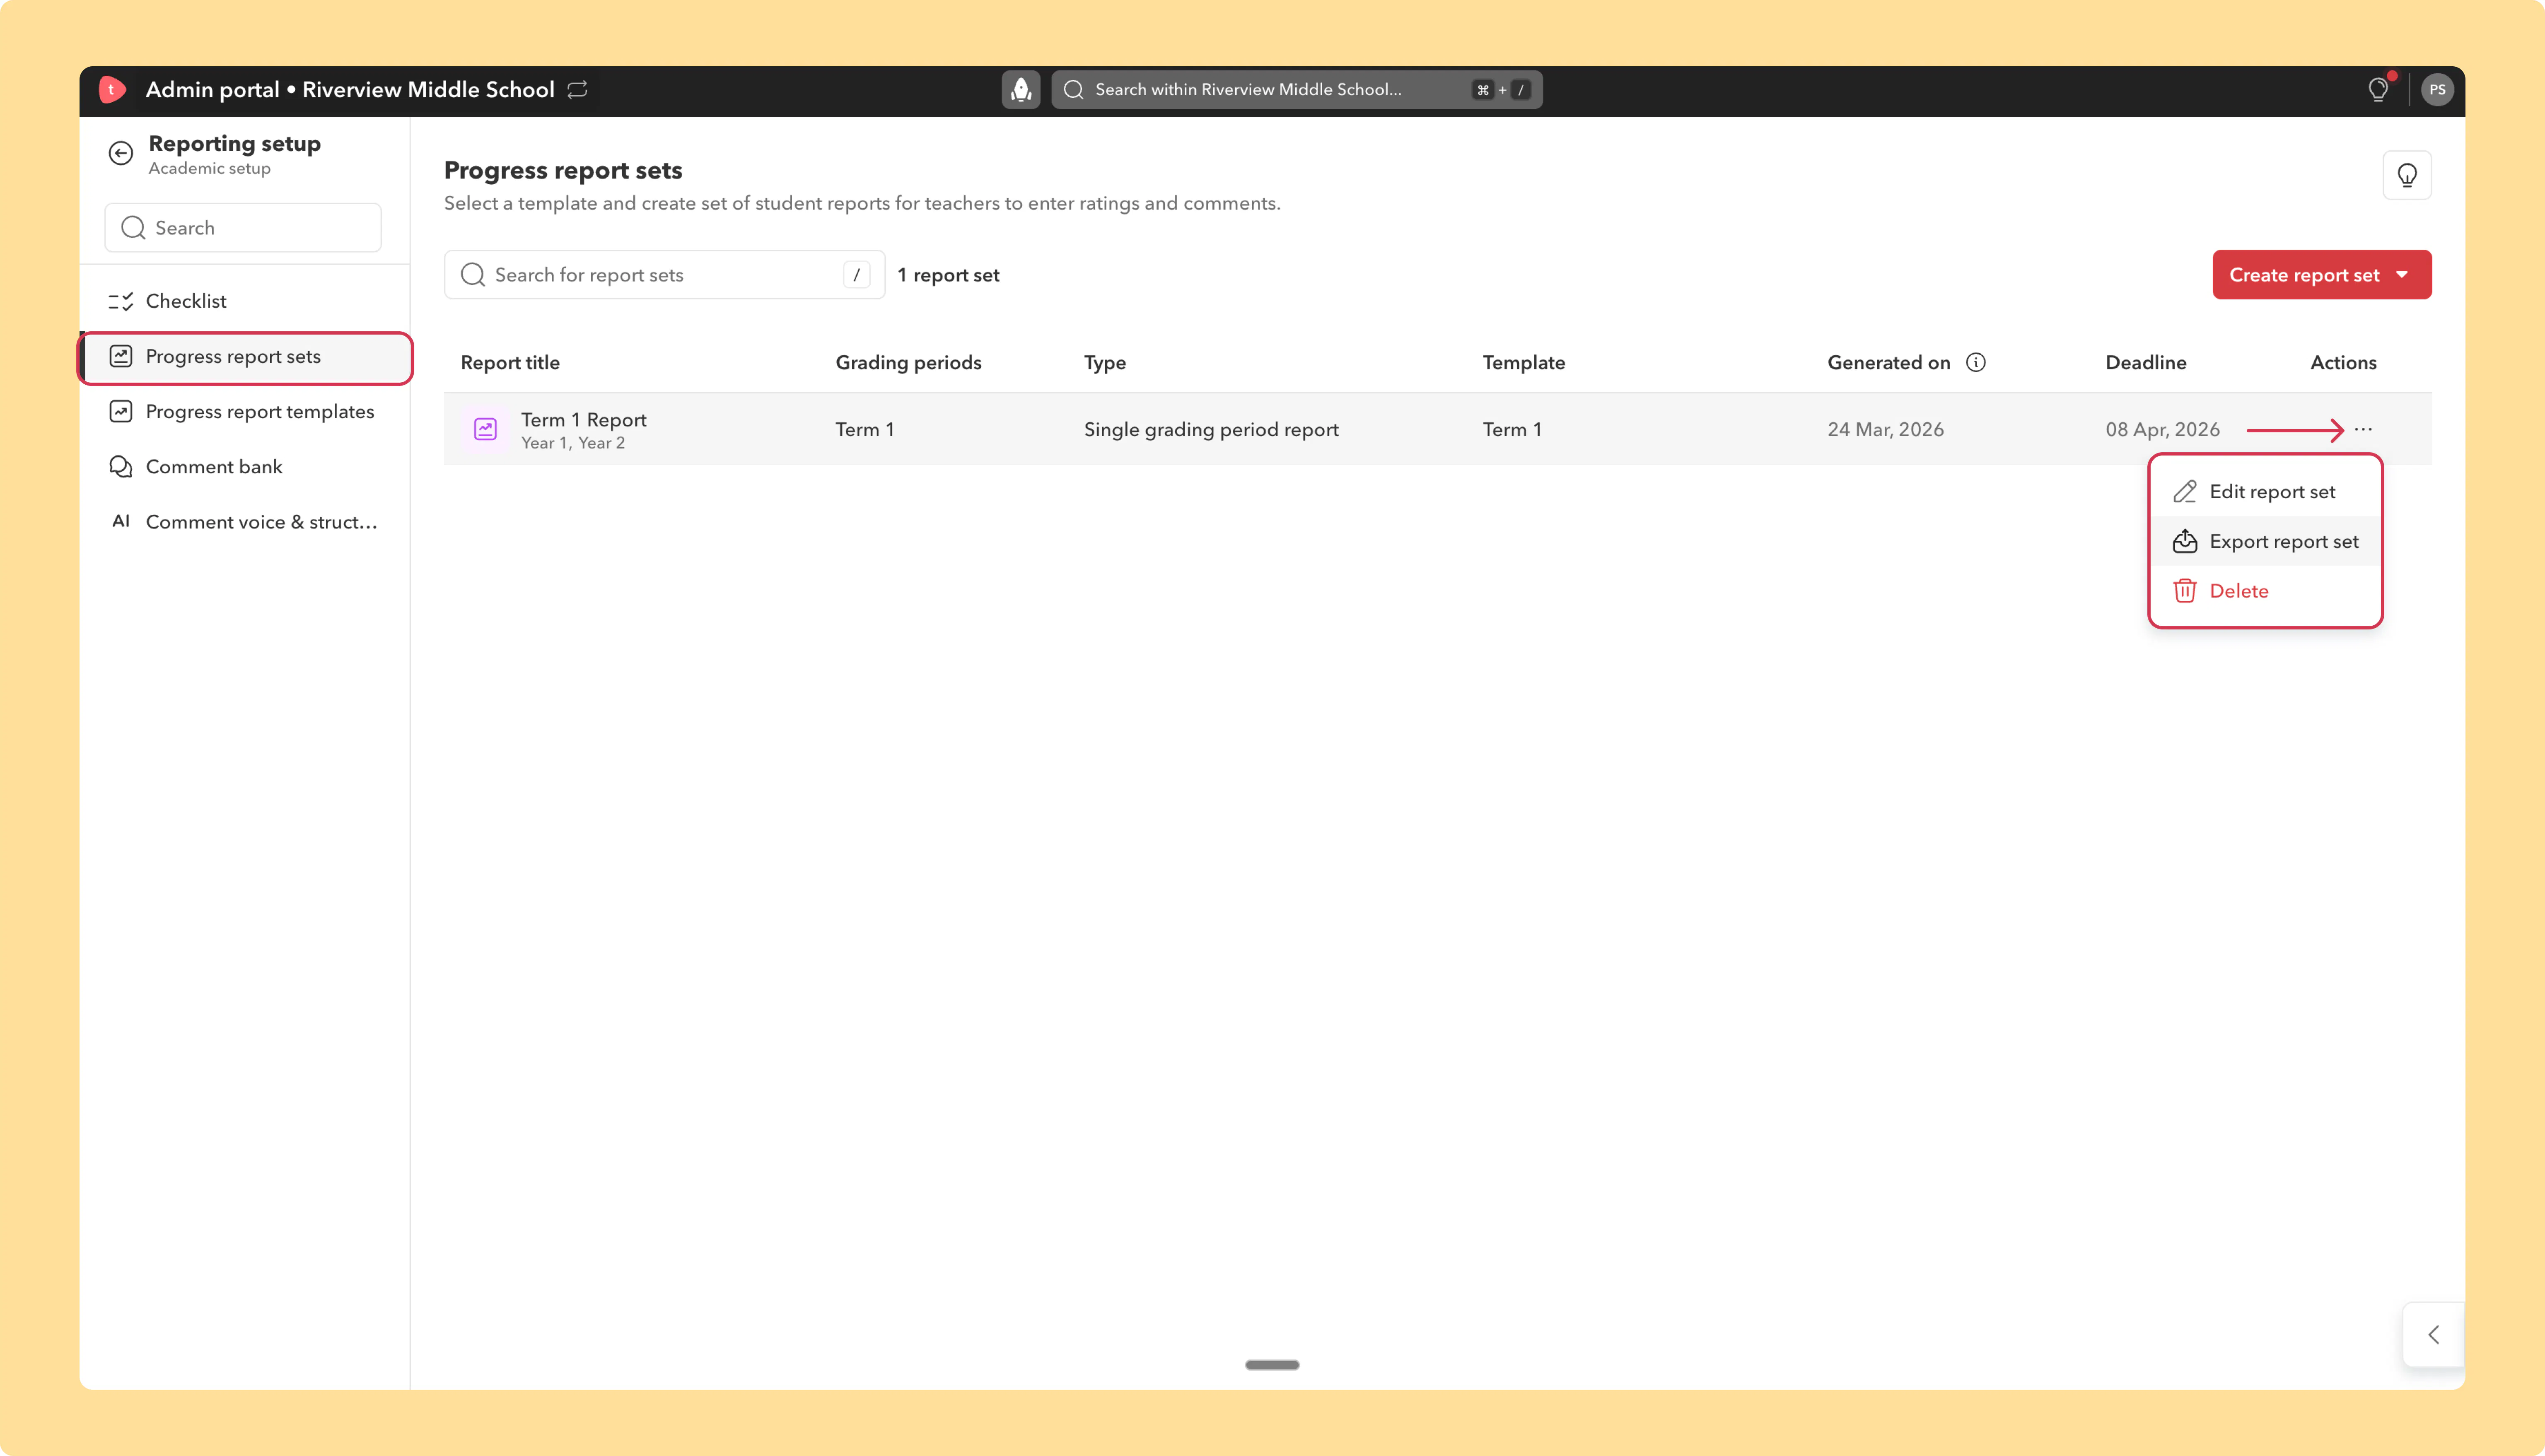Focus the Search within Riverview Middle School bar
Screen dimensions: 2545x1456
(x=1296, y=90)
